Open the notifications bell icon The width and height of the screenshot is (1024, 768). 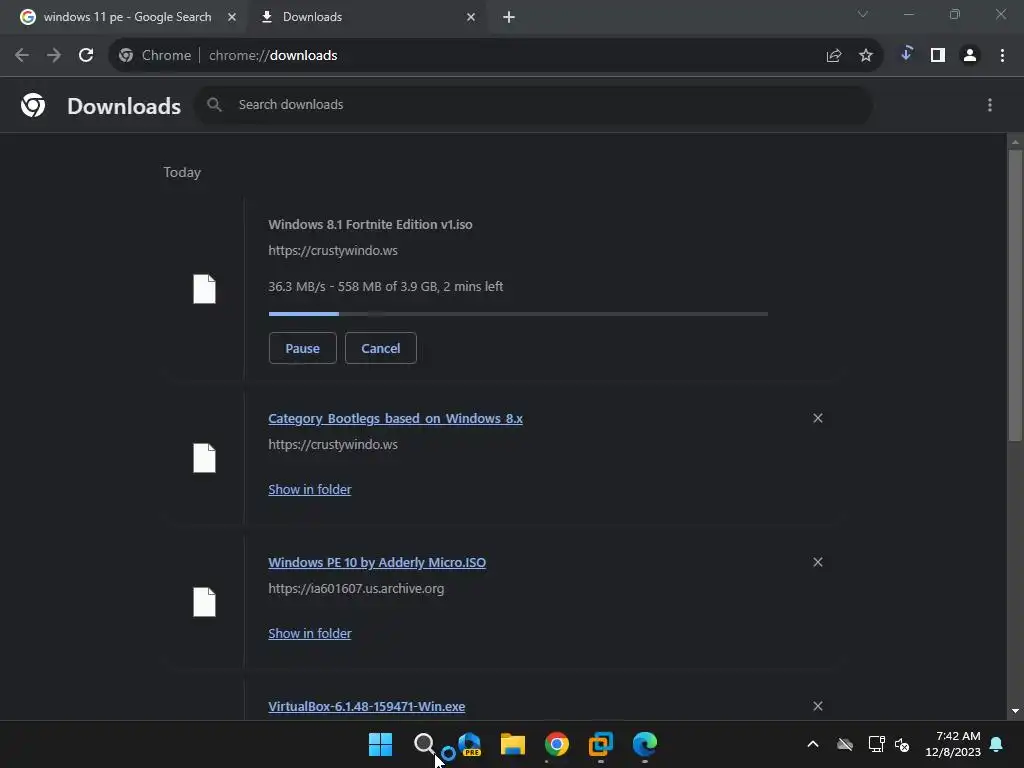[x=997, y=744]
